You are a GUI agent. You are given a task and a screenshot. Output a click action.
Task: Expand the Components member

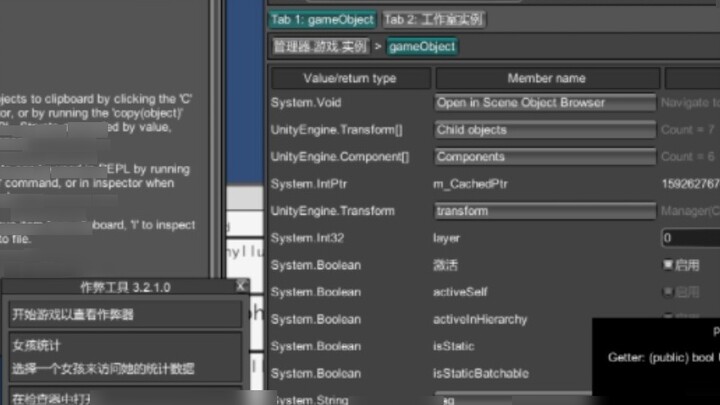(x=545, y=156)
